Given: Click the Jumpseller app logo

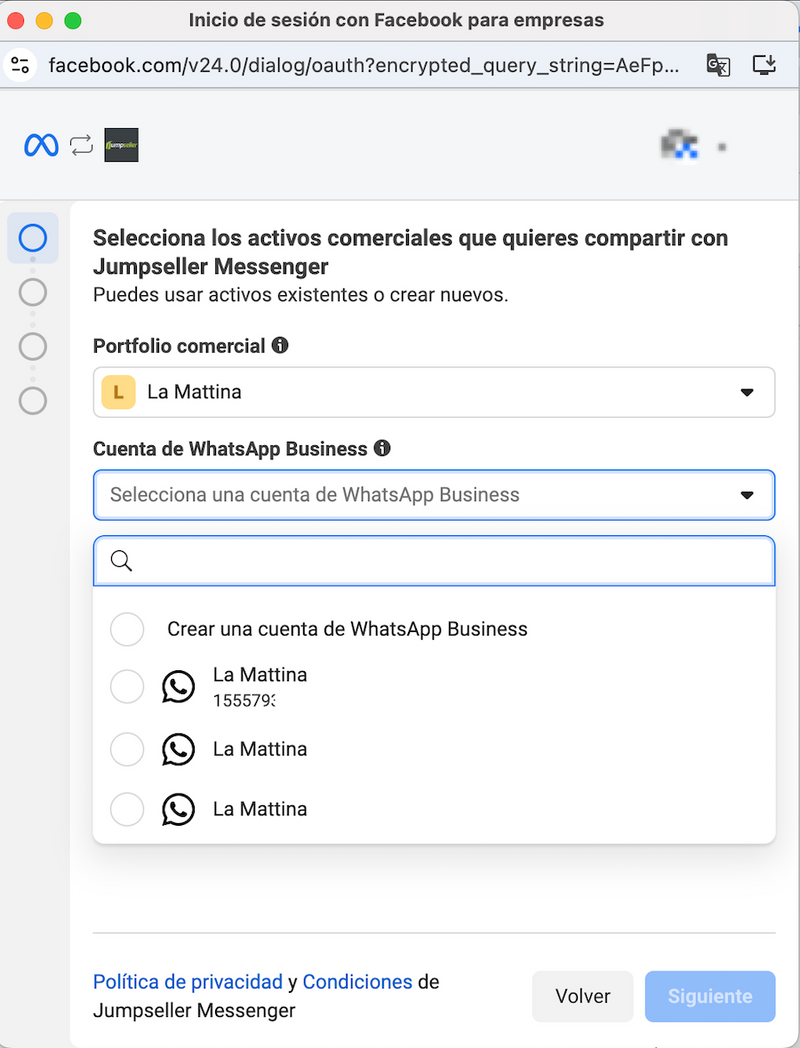Looking at the screenshot, I should (x=121, y=146).
